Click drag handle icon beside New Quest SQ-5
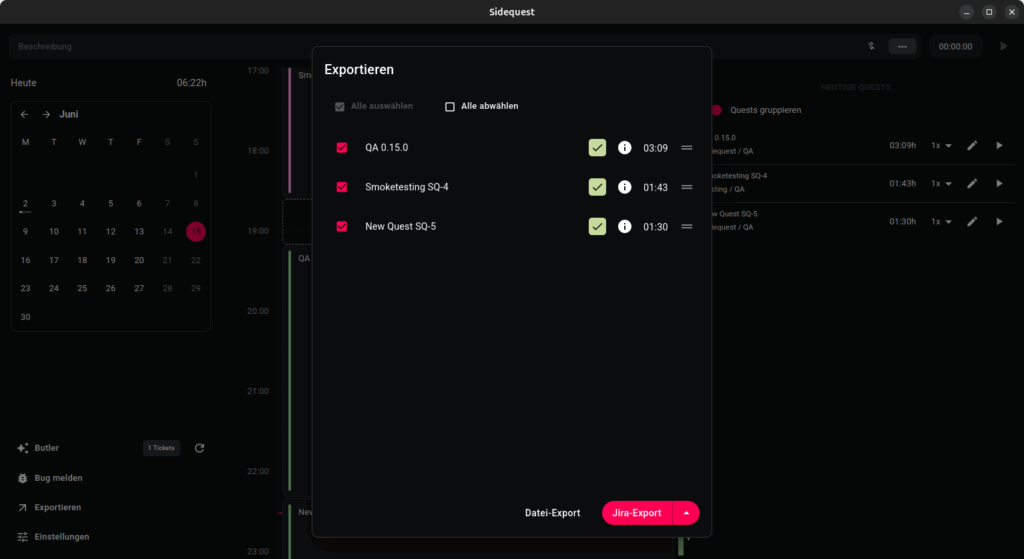Viewport: 1024px width, 559px height. [687, 226]
